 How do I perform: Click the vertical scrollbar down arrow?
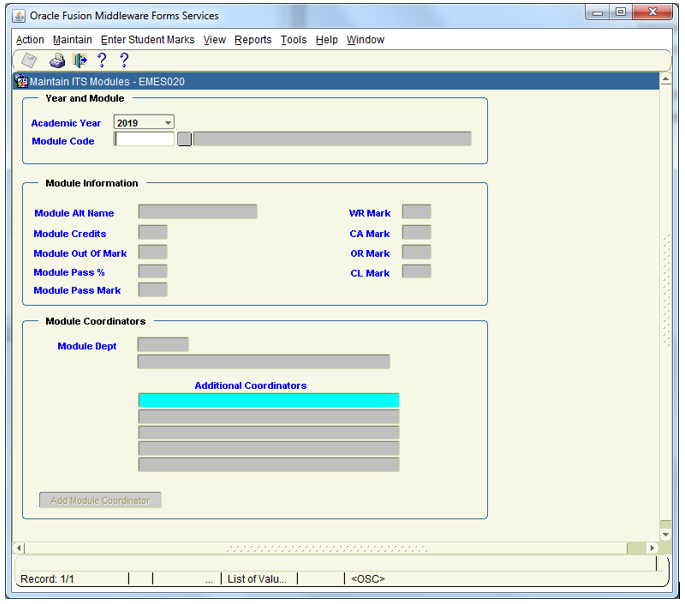pos(666,535)
